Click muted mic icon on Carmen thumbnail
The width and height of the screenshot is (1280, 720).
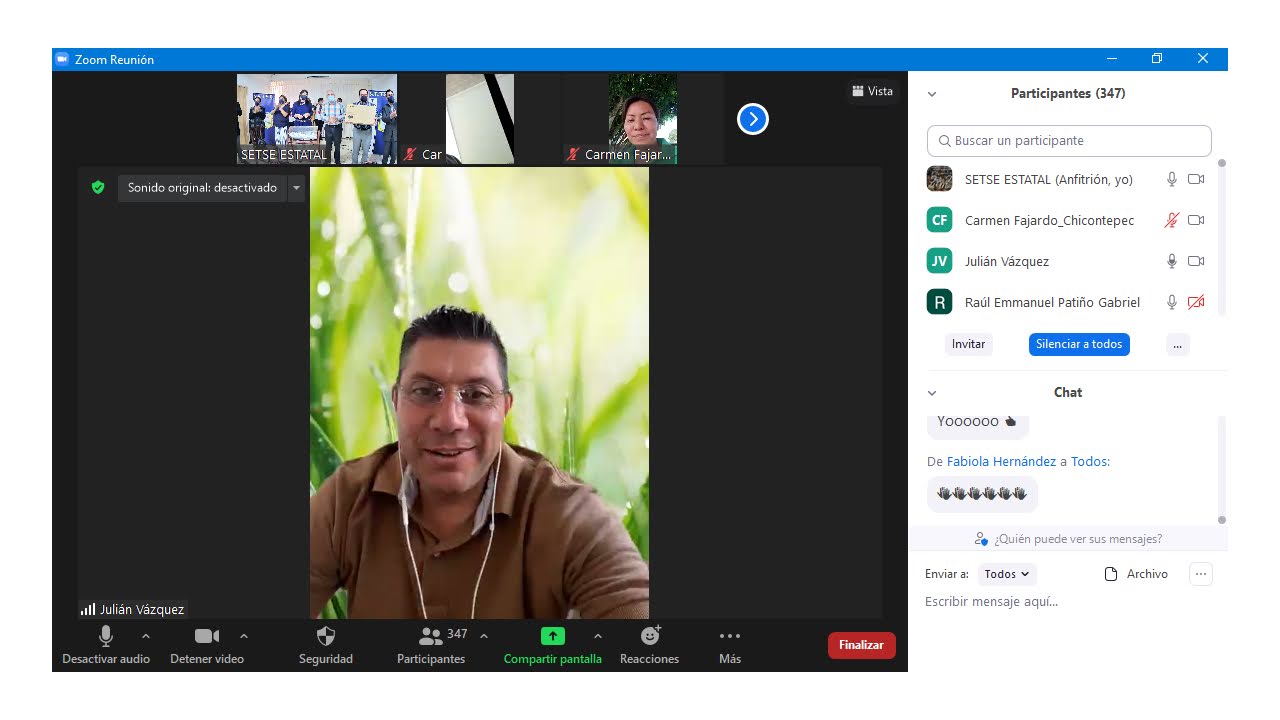573,155
